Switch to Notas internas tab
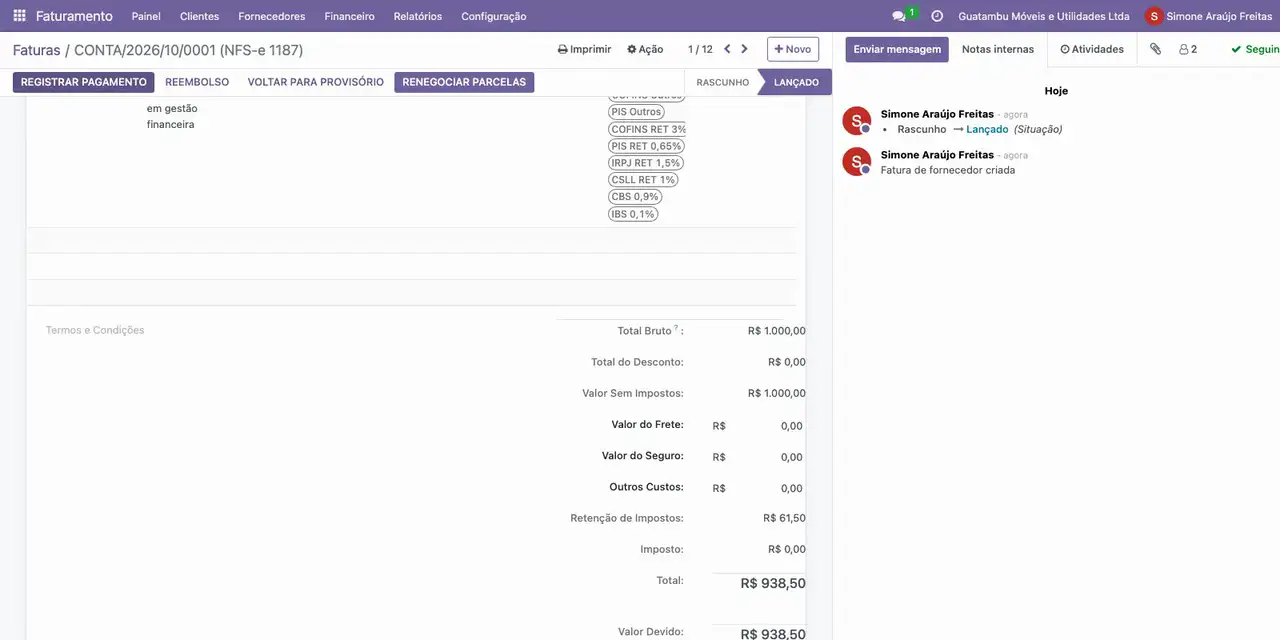Screen dimensions: 1280x640 [998, 49]
